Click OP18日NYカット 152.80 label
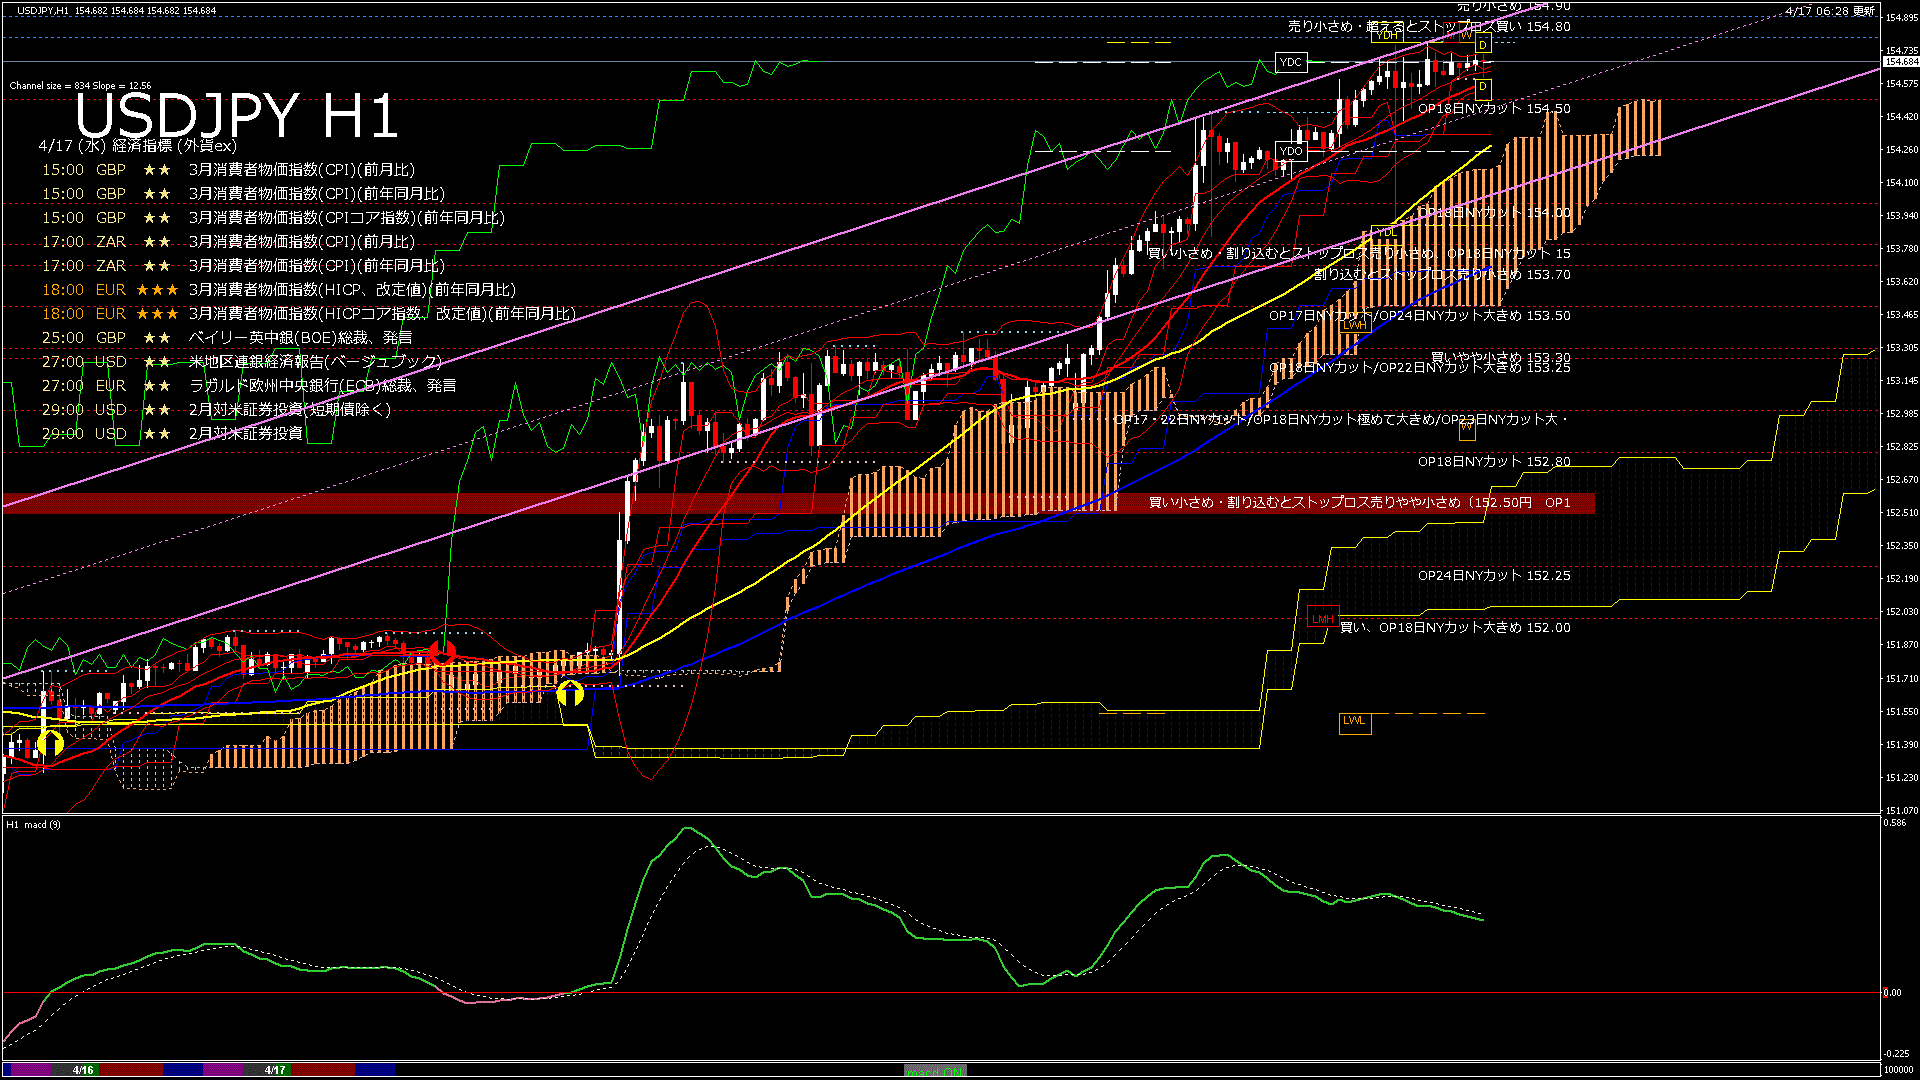Image resolution: width=1920 pixels, height=1080 pixels. (x=1494, y=462)
